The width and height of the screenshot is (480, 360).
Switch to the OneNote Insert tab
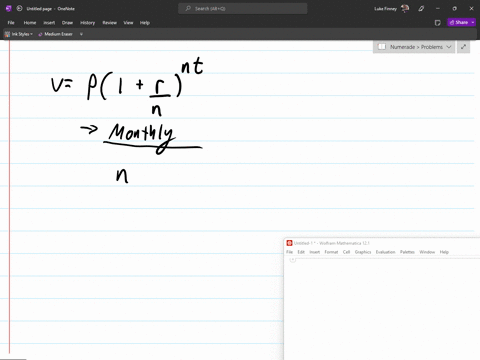point(49,23)
